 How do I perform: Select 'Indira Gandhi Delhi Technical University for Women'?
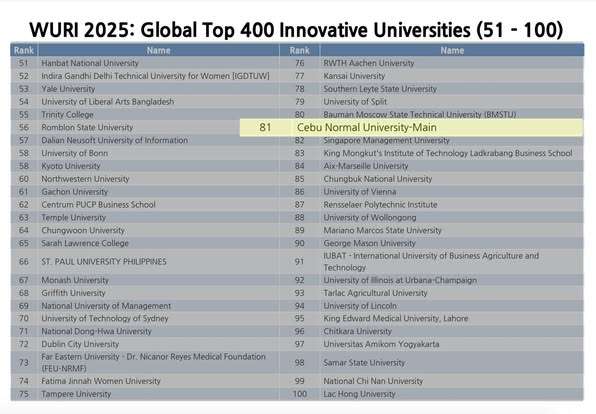[136, 76]
